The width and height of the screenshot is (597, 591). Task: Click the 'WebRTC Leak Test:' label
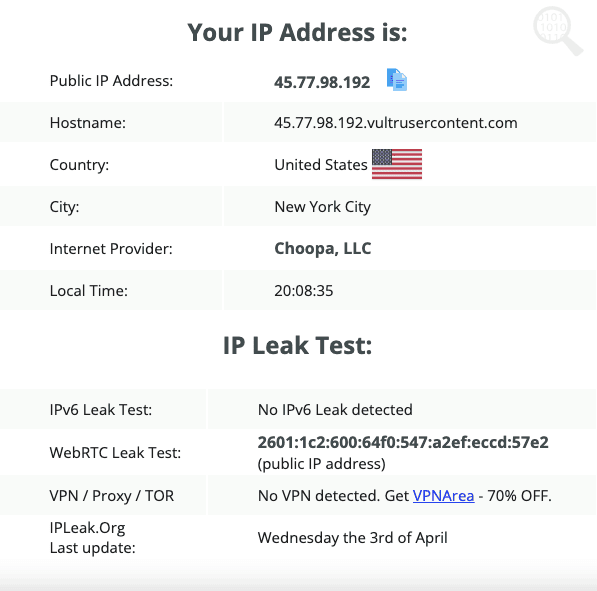coord(115,453)
